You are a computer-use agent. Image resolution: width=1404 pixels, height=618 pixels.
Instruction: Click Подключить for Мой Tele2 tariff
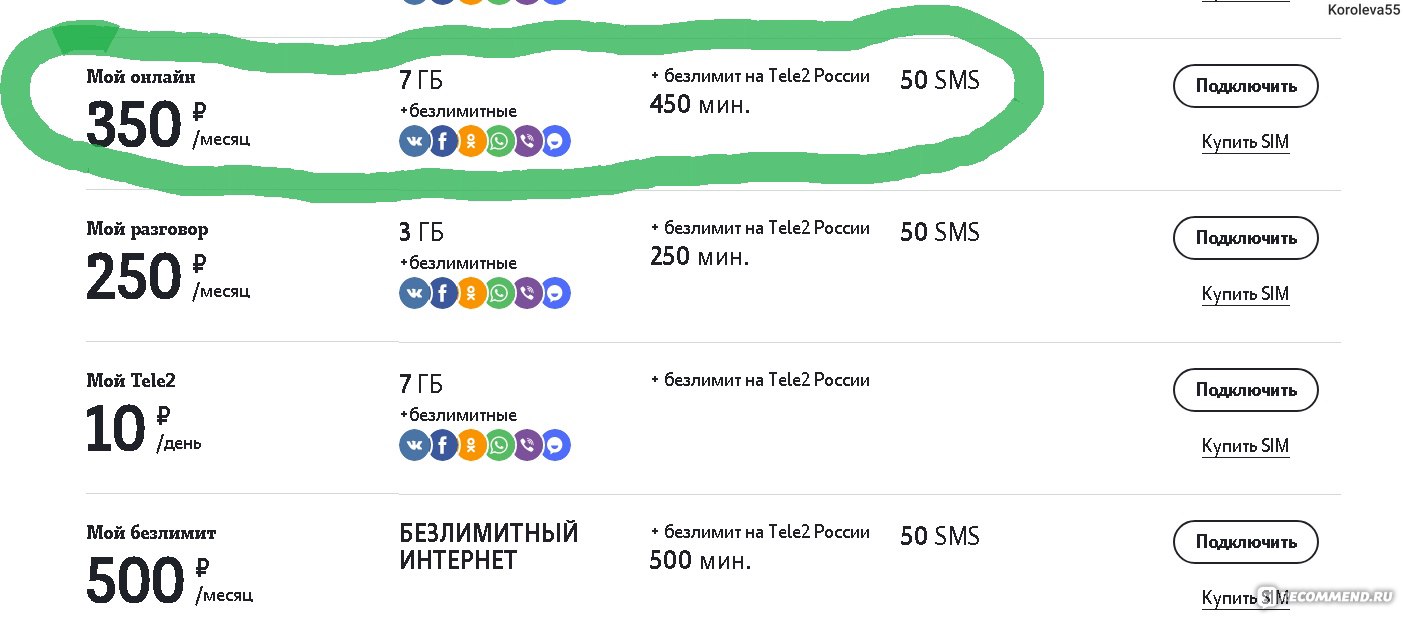[1245, 390]
